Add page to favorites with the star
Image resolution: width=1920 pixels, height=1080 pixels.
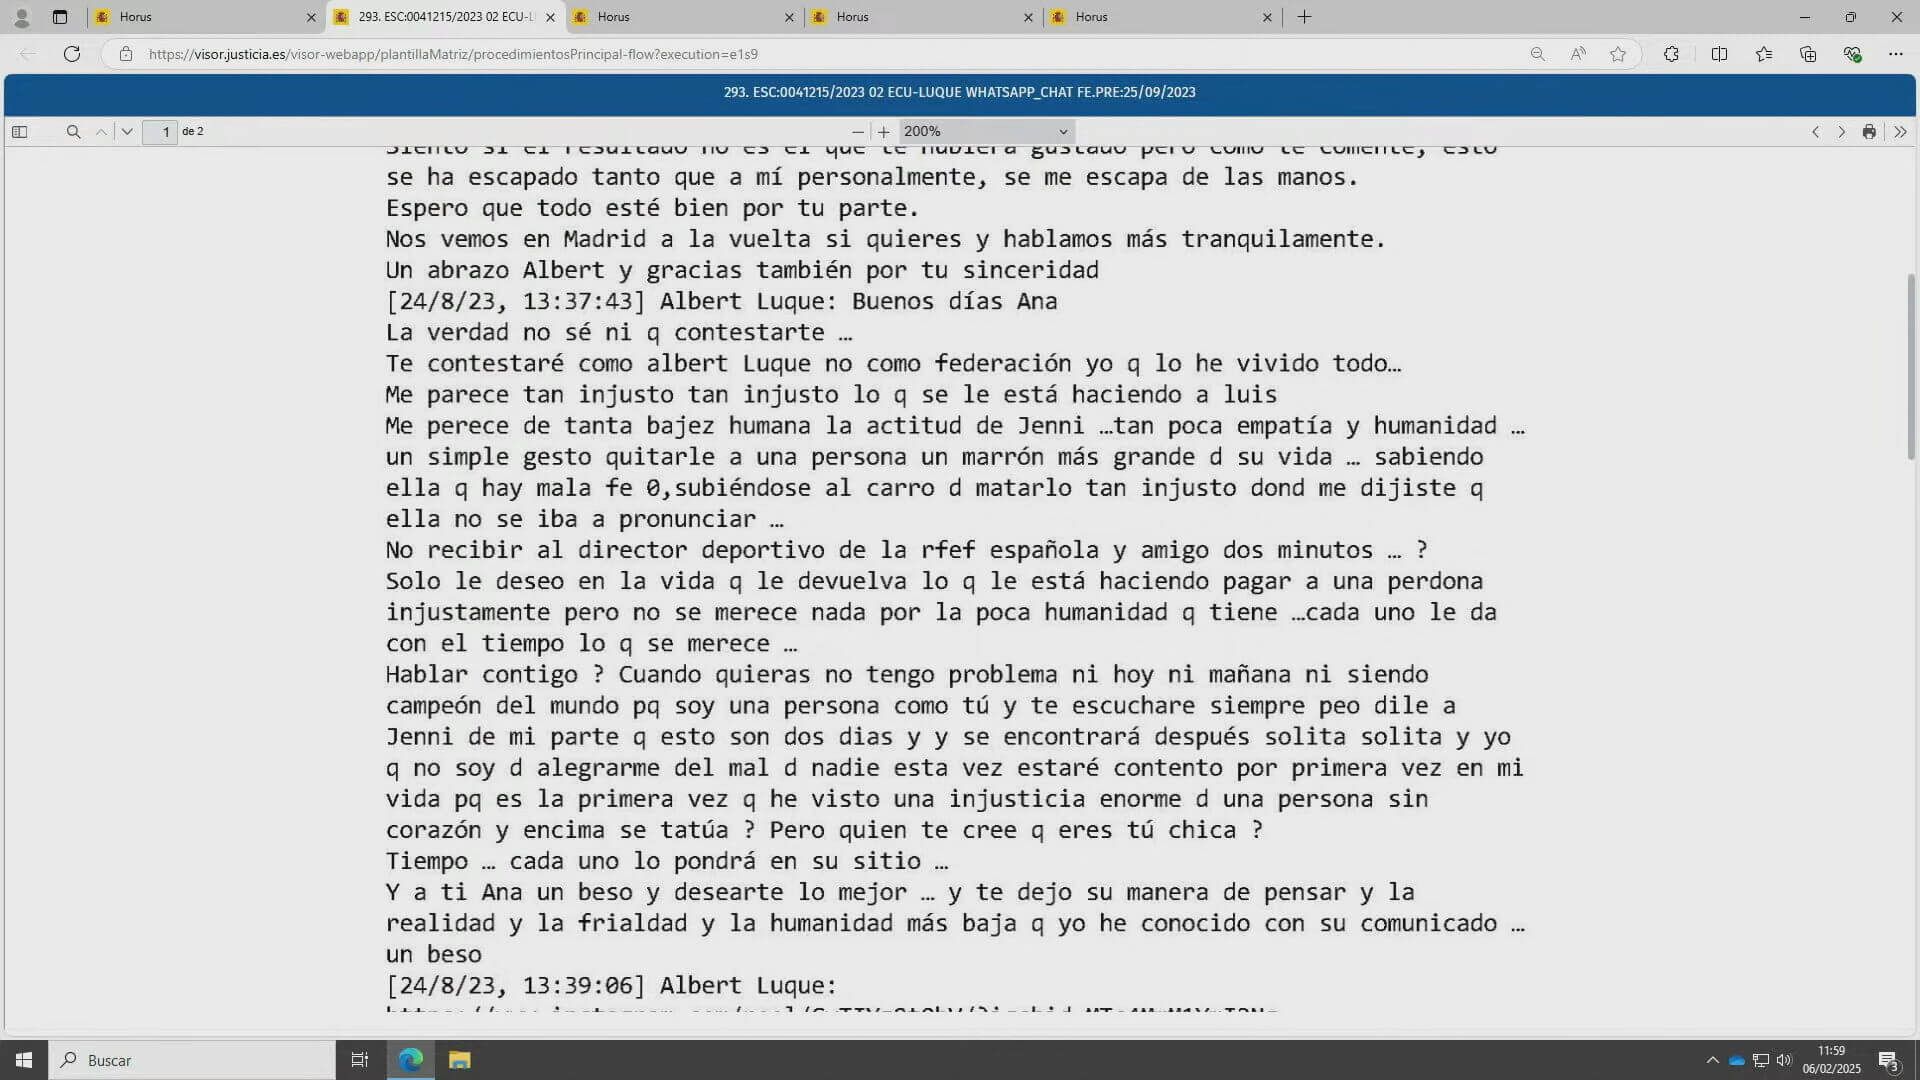click(1617, 54)
